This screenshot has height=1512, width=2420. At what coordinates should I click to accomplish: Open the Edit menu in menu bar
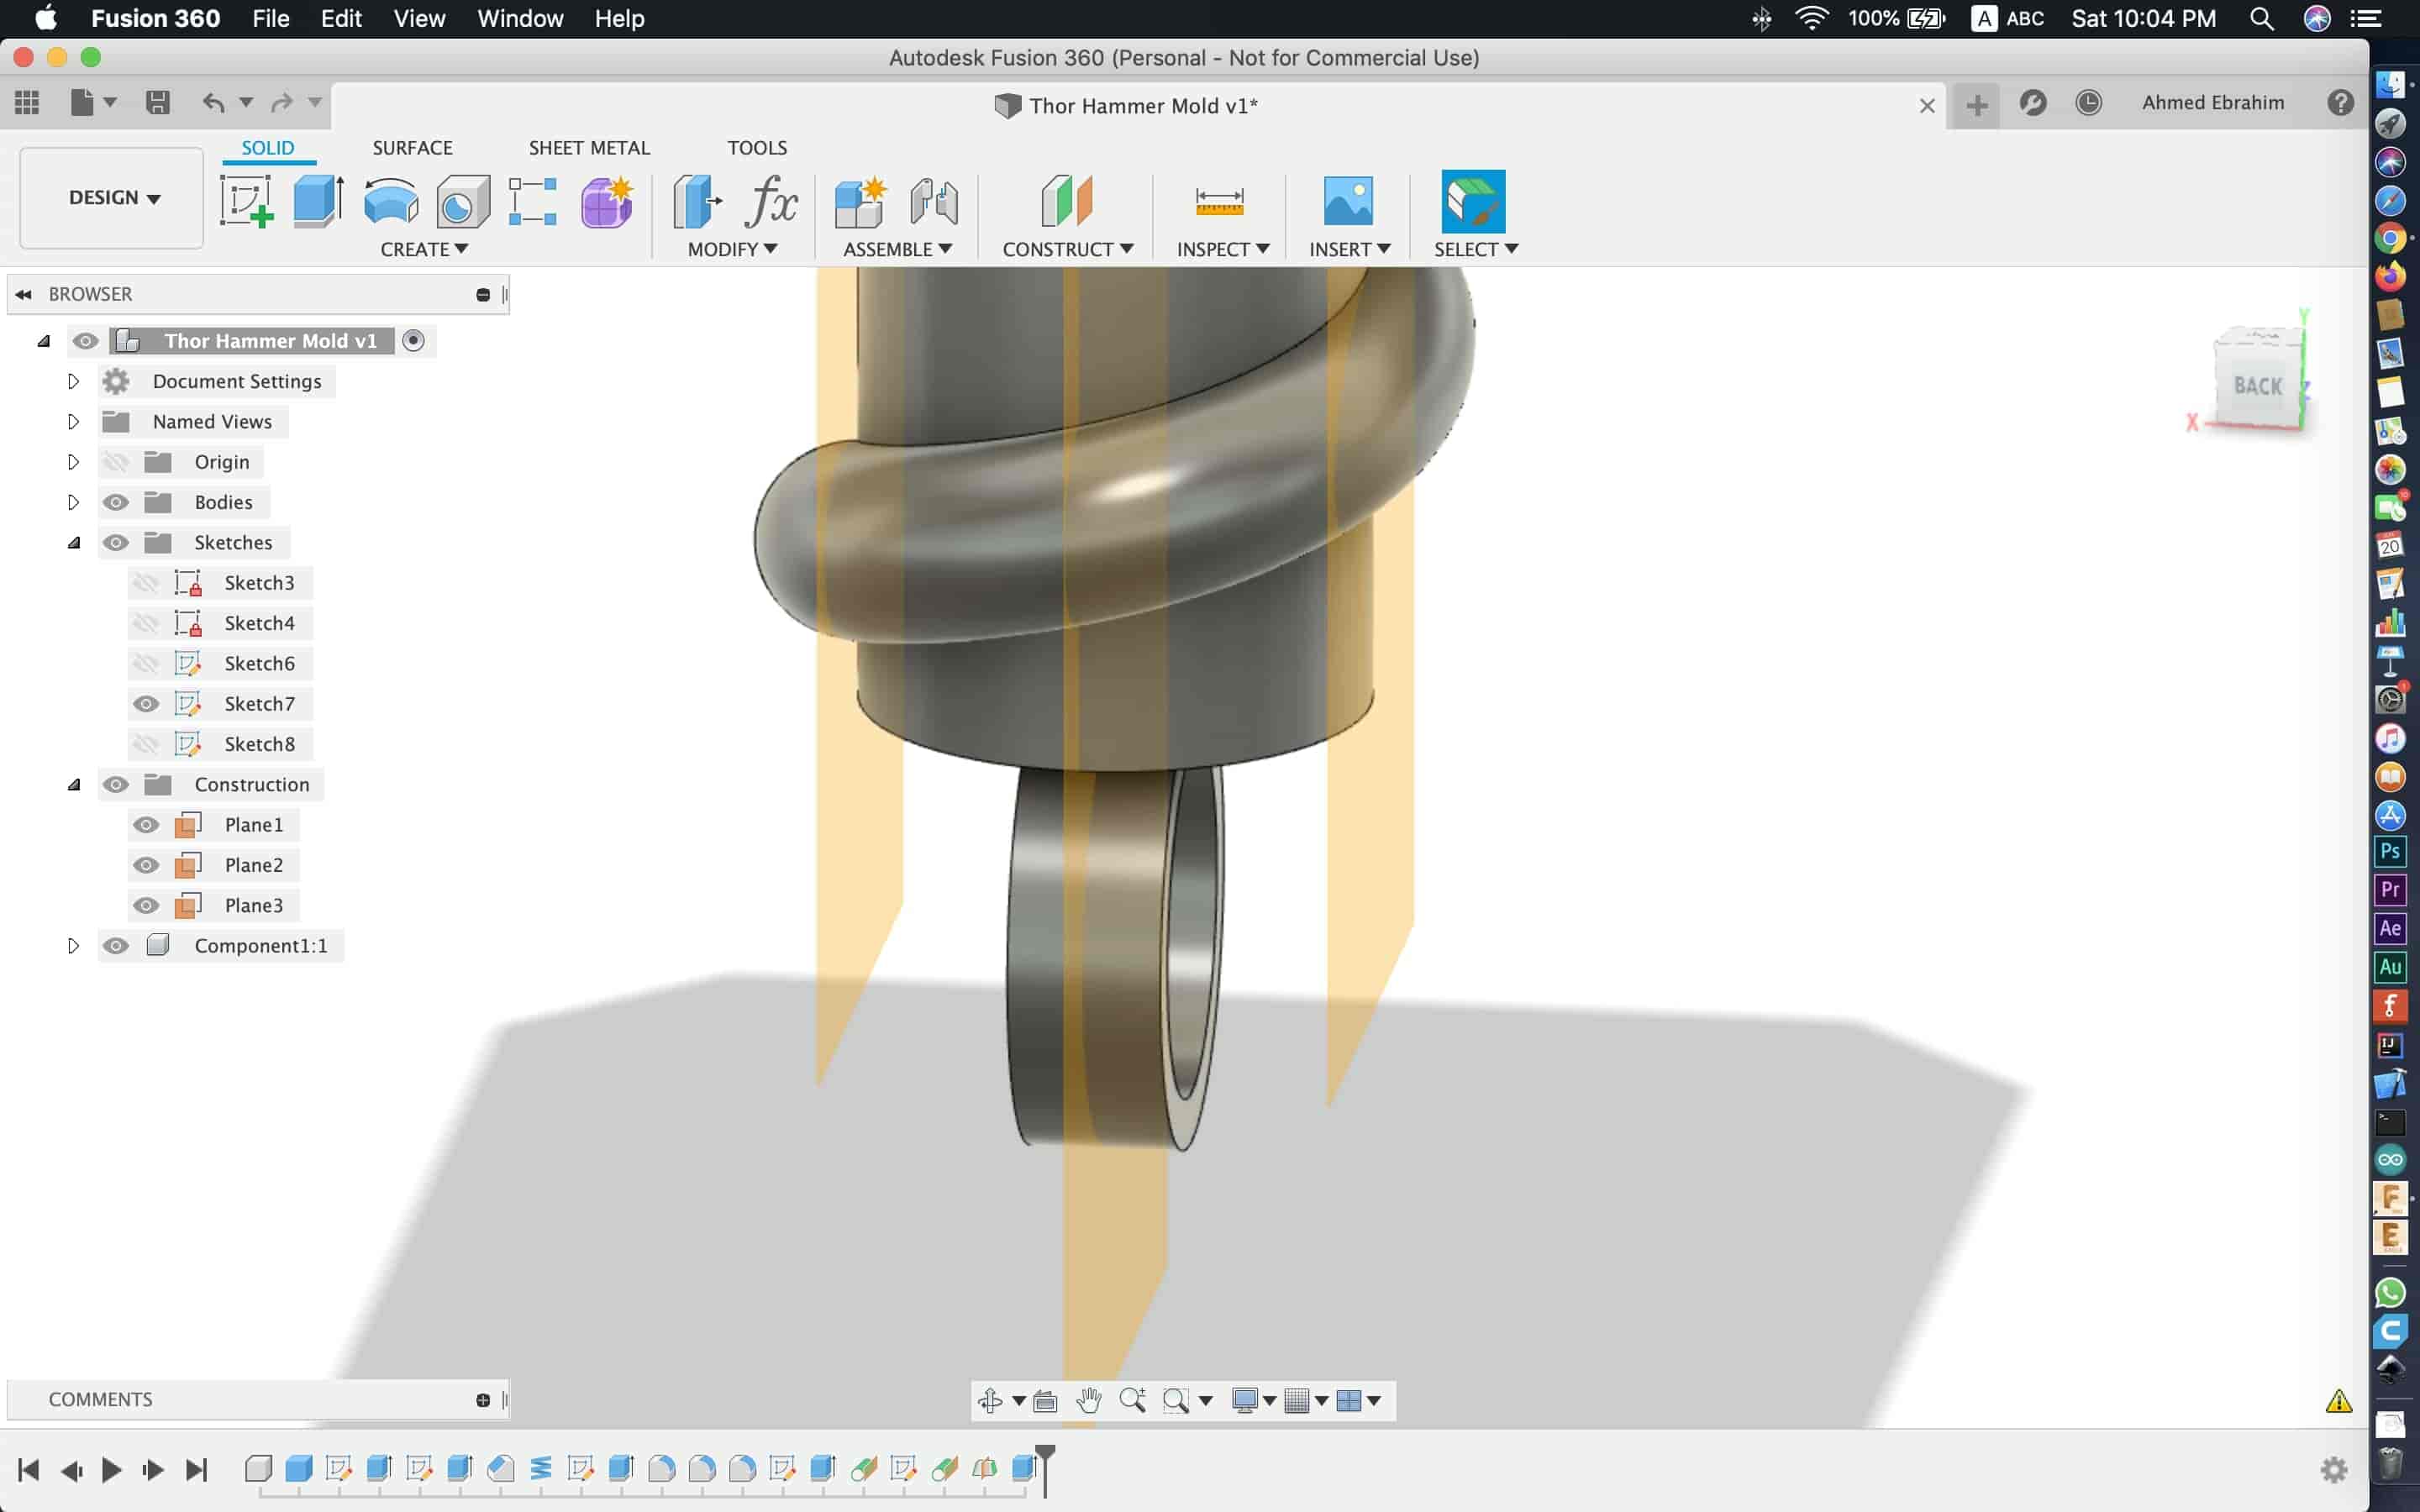[x=341, y=18]
